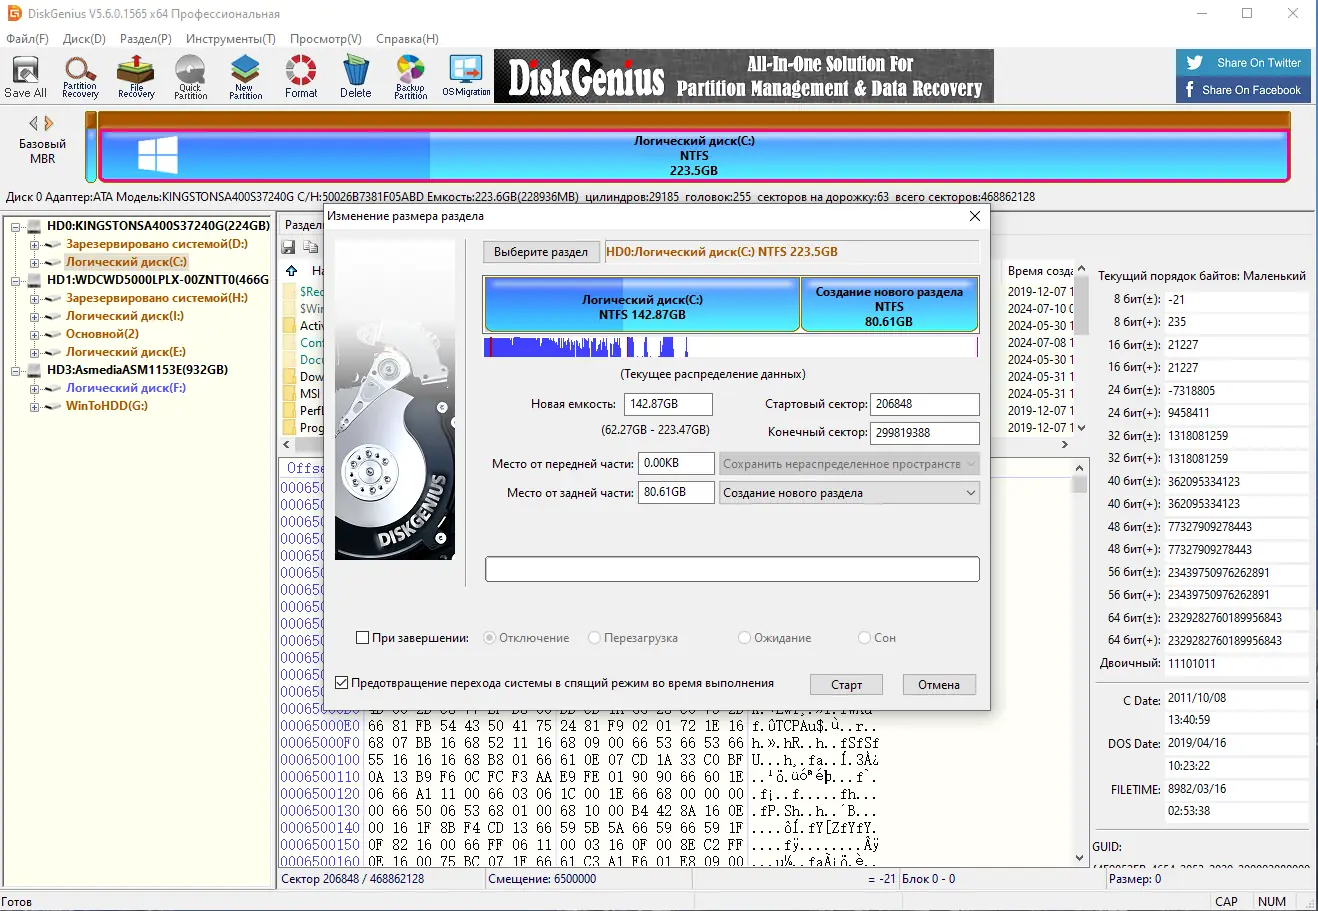Viewport: 1318px width, 911px height.
Task: Click the Windows logo in the disk map
Action: pos(158,156)
